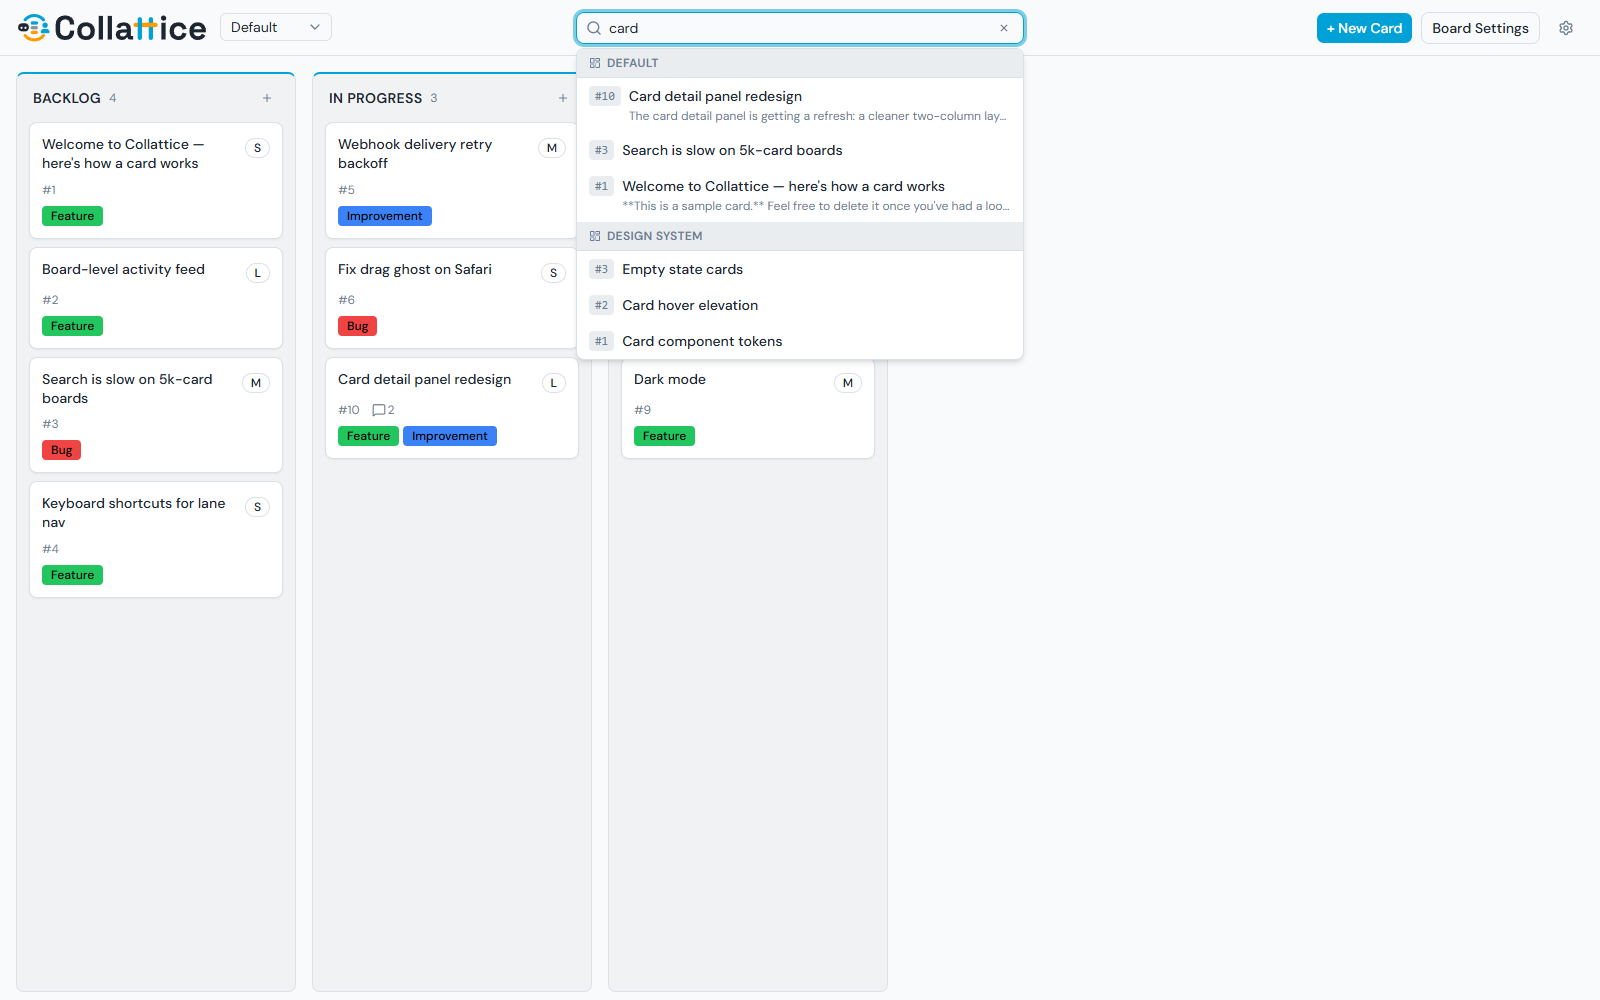1600x1000 pixels.
Task: Click the New Card button
Action: 1364,28
